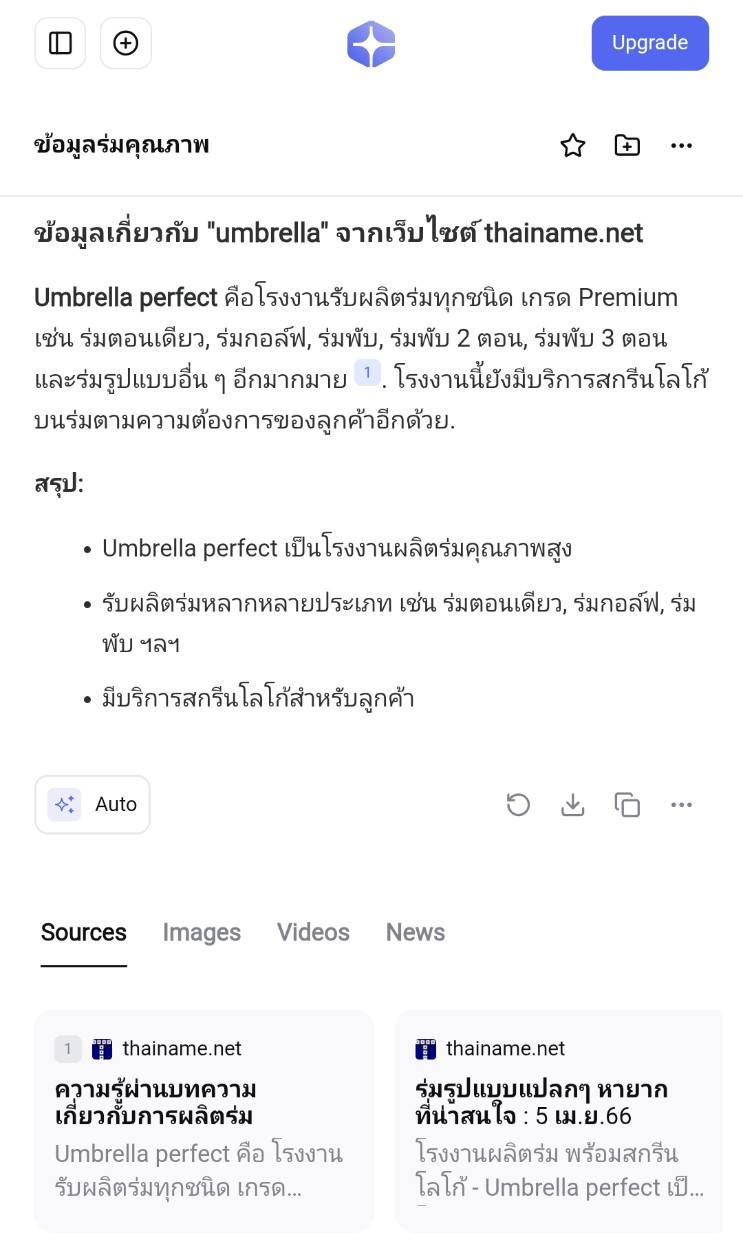Switch to the Images tab

click(201, 932)
